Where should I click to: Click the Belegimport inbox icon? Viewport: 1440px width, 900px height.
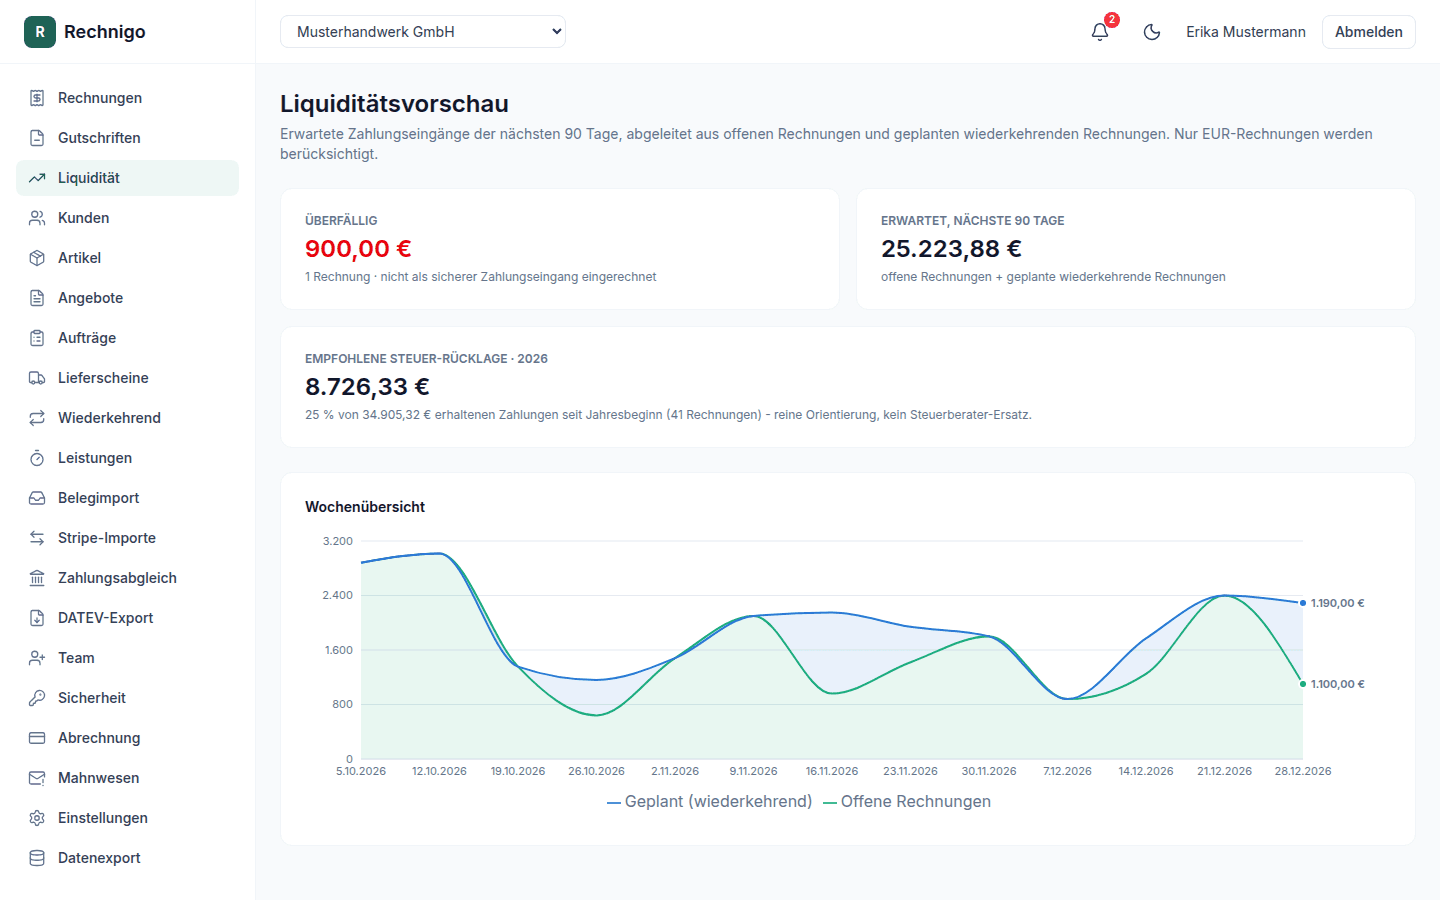pyautogui.click(x=37, y=498)
